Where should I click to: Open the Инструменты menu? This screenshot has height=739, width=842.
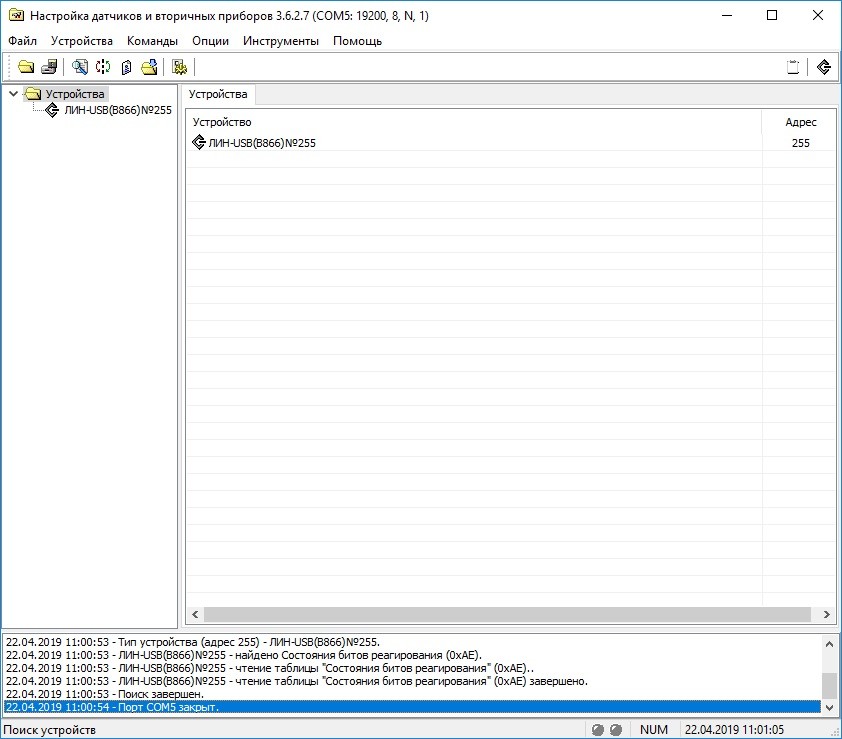click(x=281, y=41)
